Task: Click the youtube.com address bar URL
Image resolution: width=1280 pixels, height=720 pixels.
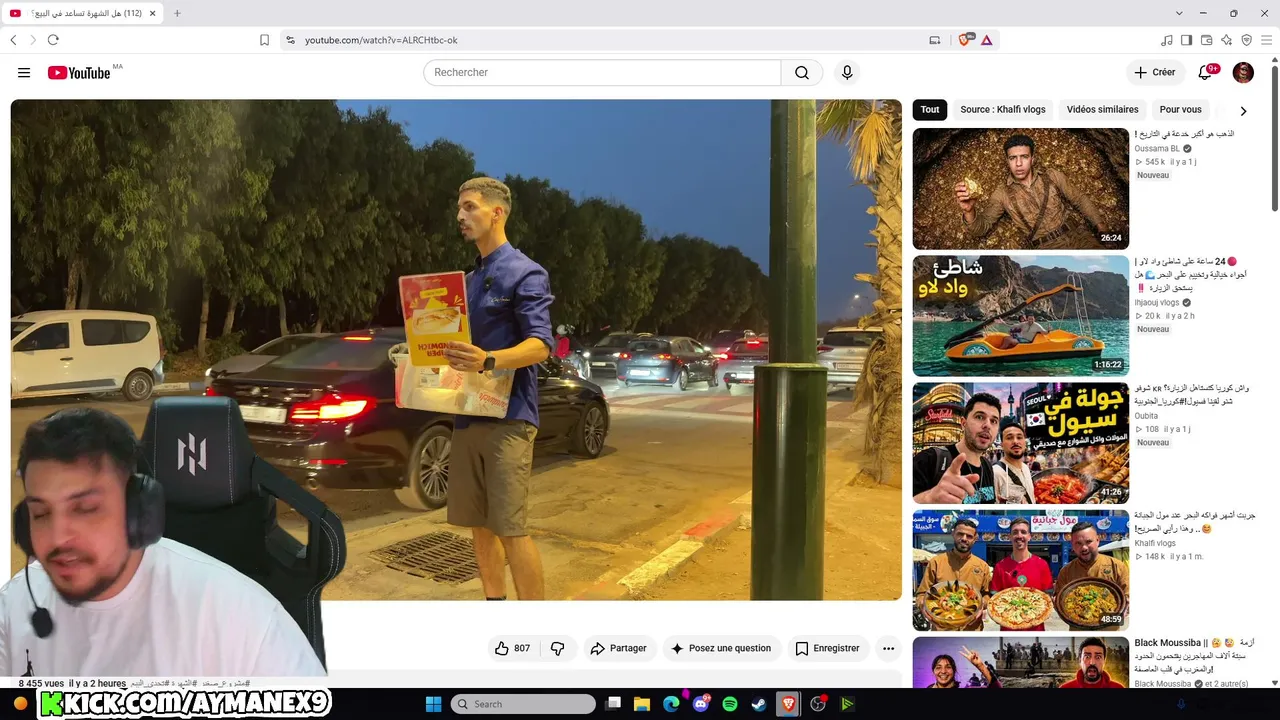Action: pos(381,40)
